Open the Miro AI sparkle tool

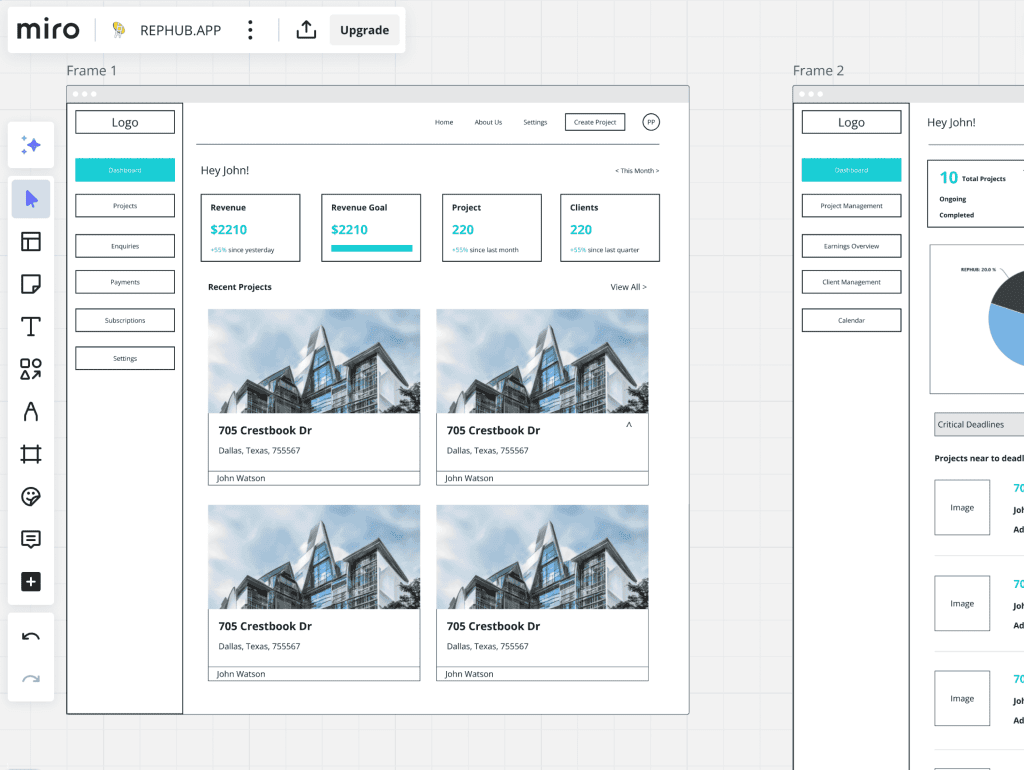click(x=31, y=146)
